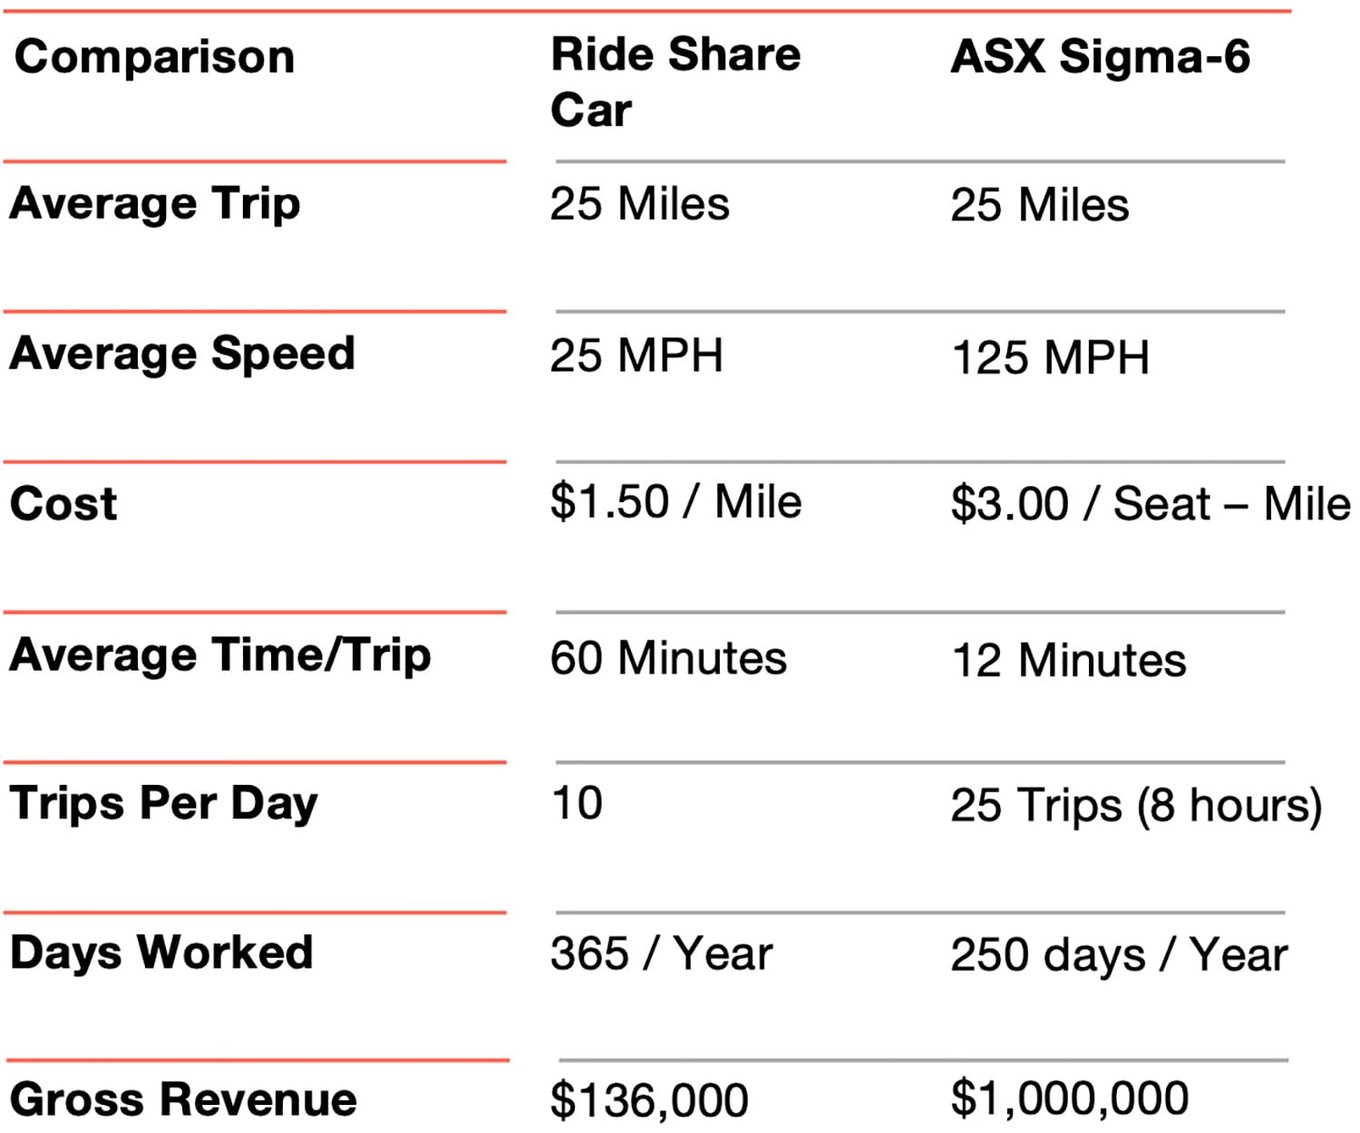
Task: Select the Cost row label
Action: click(x=64, y=503)
